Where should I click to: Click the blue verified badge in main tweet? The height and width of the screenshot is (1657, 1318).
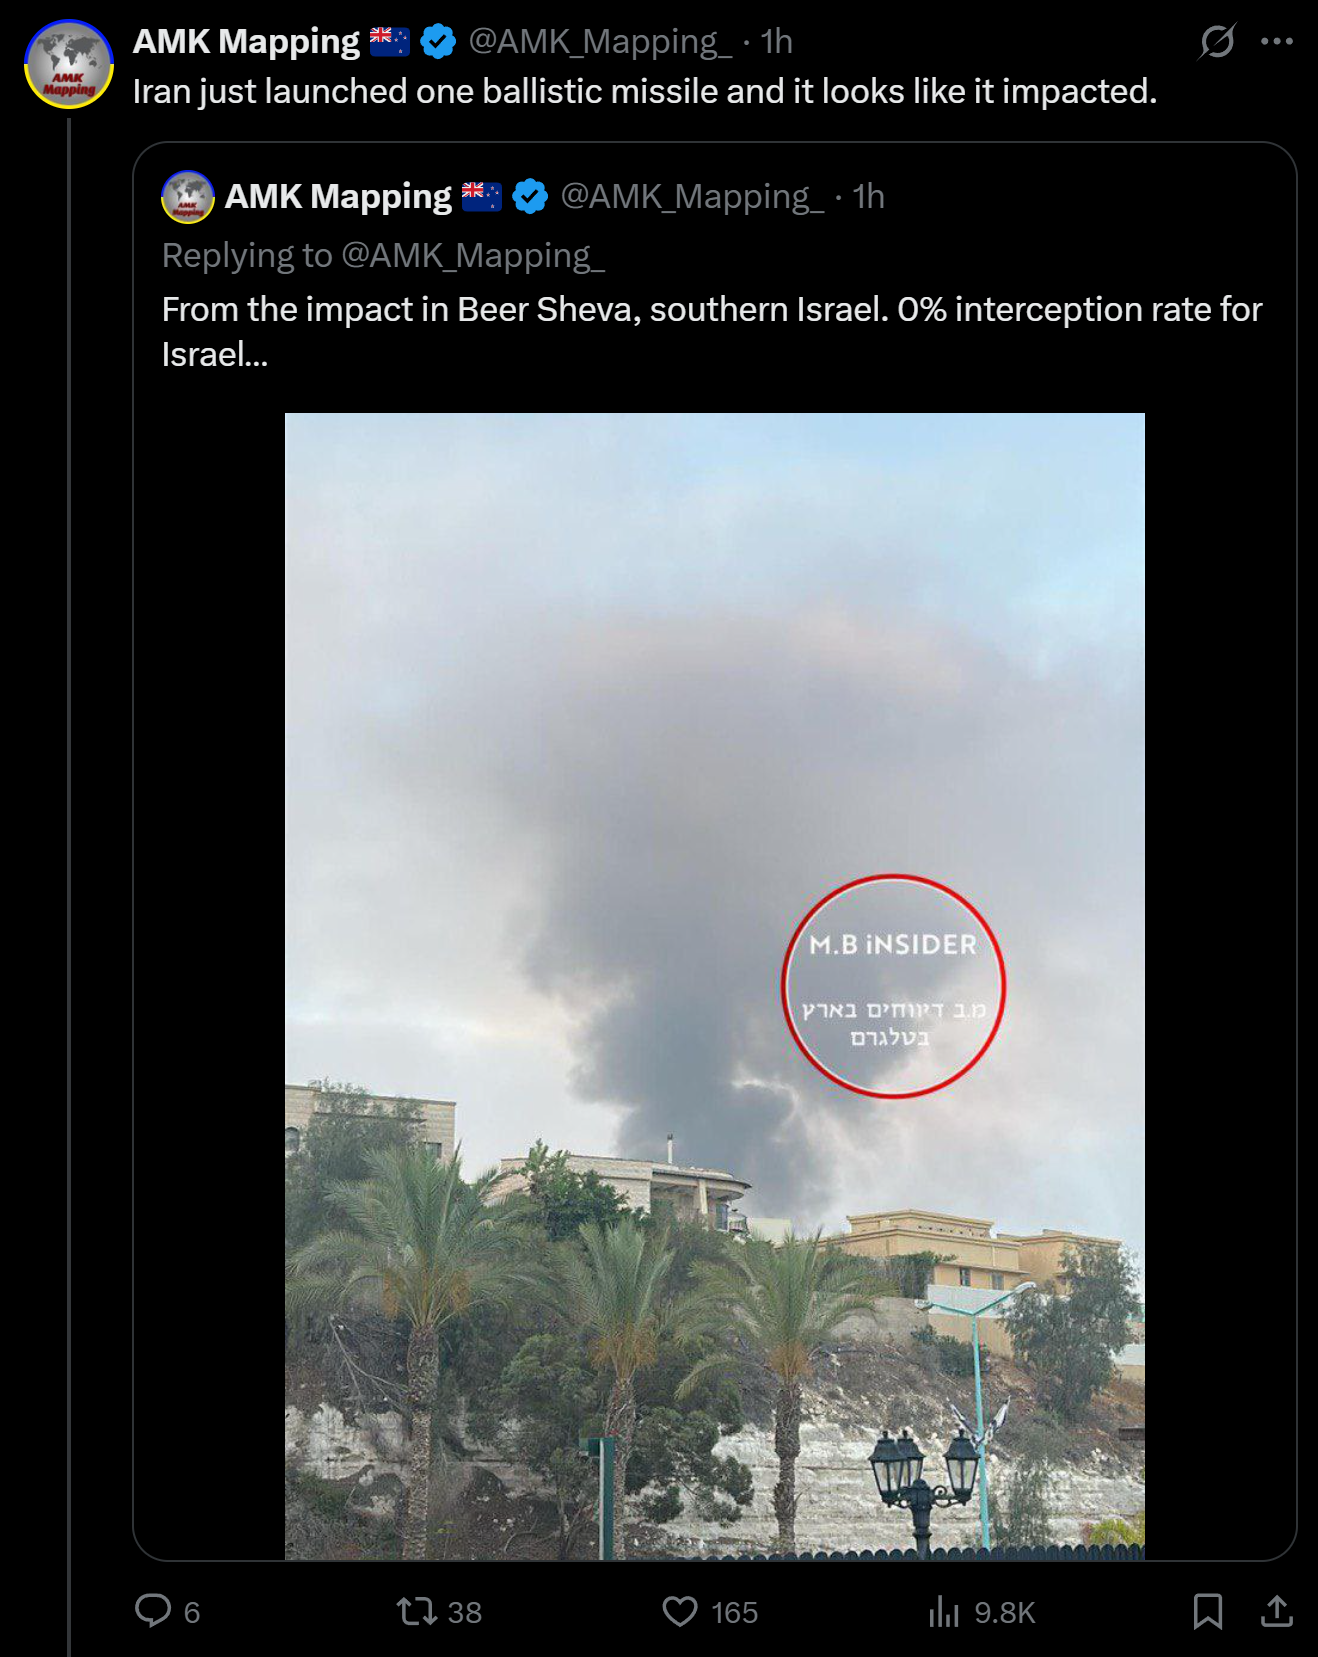pos(438,41)
